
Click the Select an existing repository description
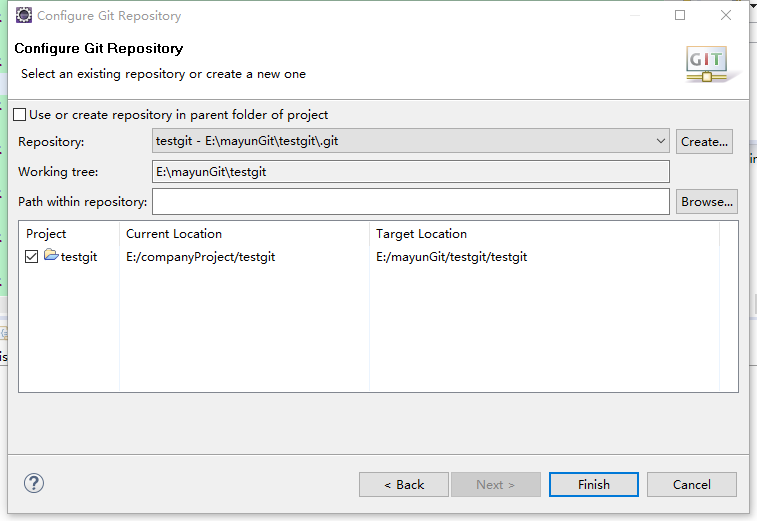[163, 74]
